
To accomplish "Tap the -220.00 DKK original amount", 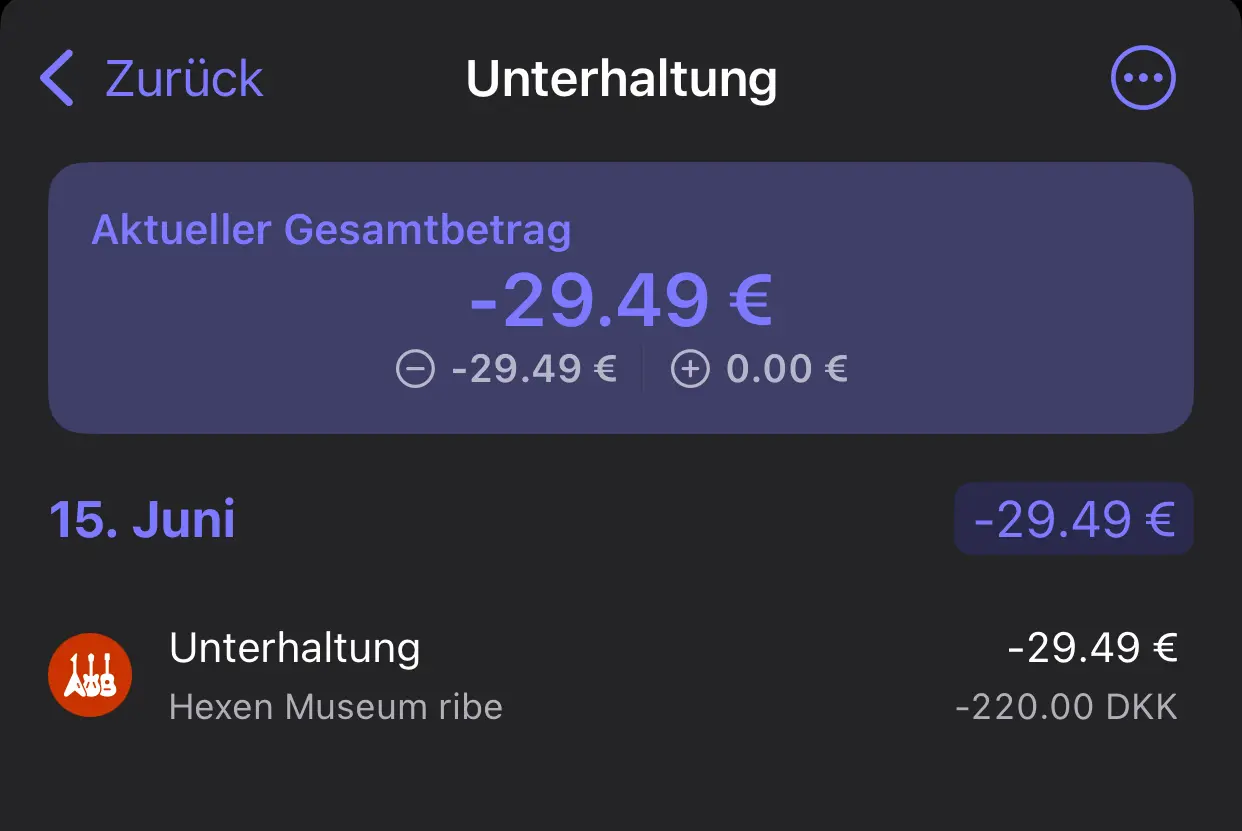I will (1066, 707).
